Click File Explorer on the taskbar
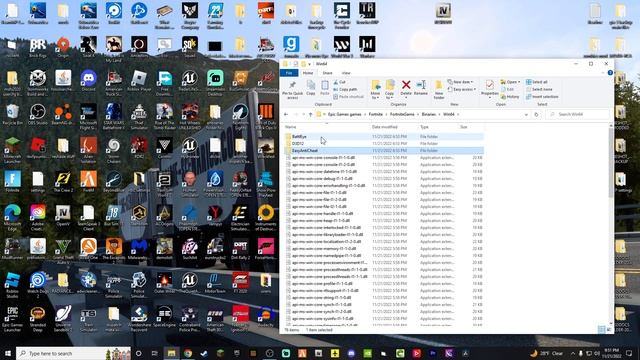Screen dimensions: 640x360 click(x=171, y=353)
